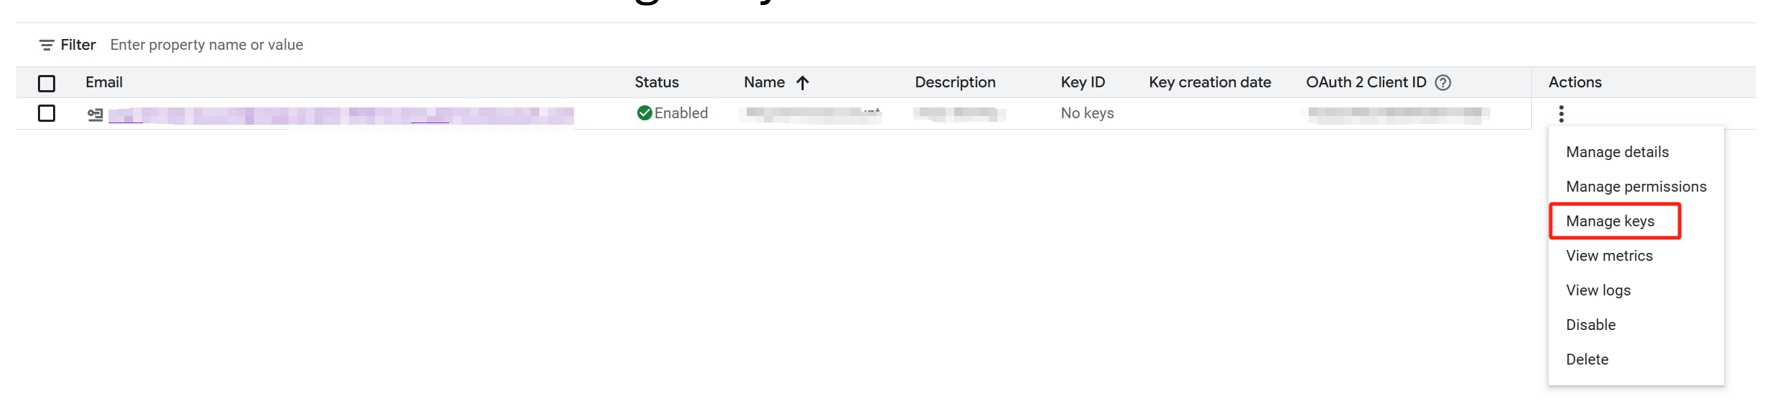This screenshot has height=406, width=1778.
Task: Choose View logs from the menu
Action: pos(1598,290)
